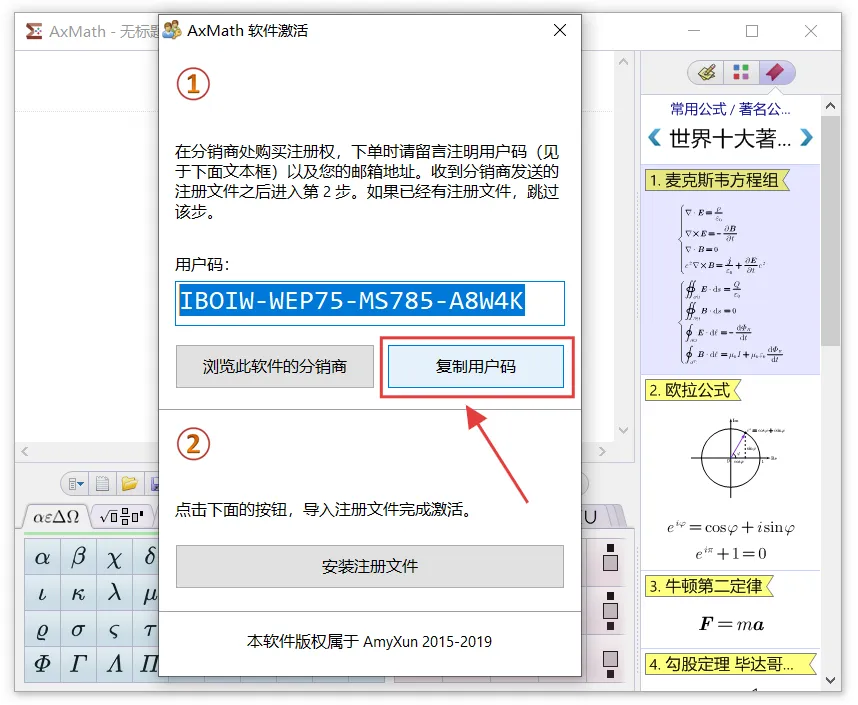Insert the beta β symbol
Image resolution: width=858 pixels, height=705 pixels.
pos(78,557)
